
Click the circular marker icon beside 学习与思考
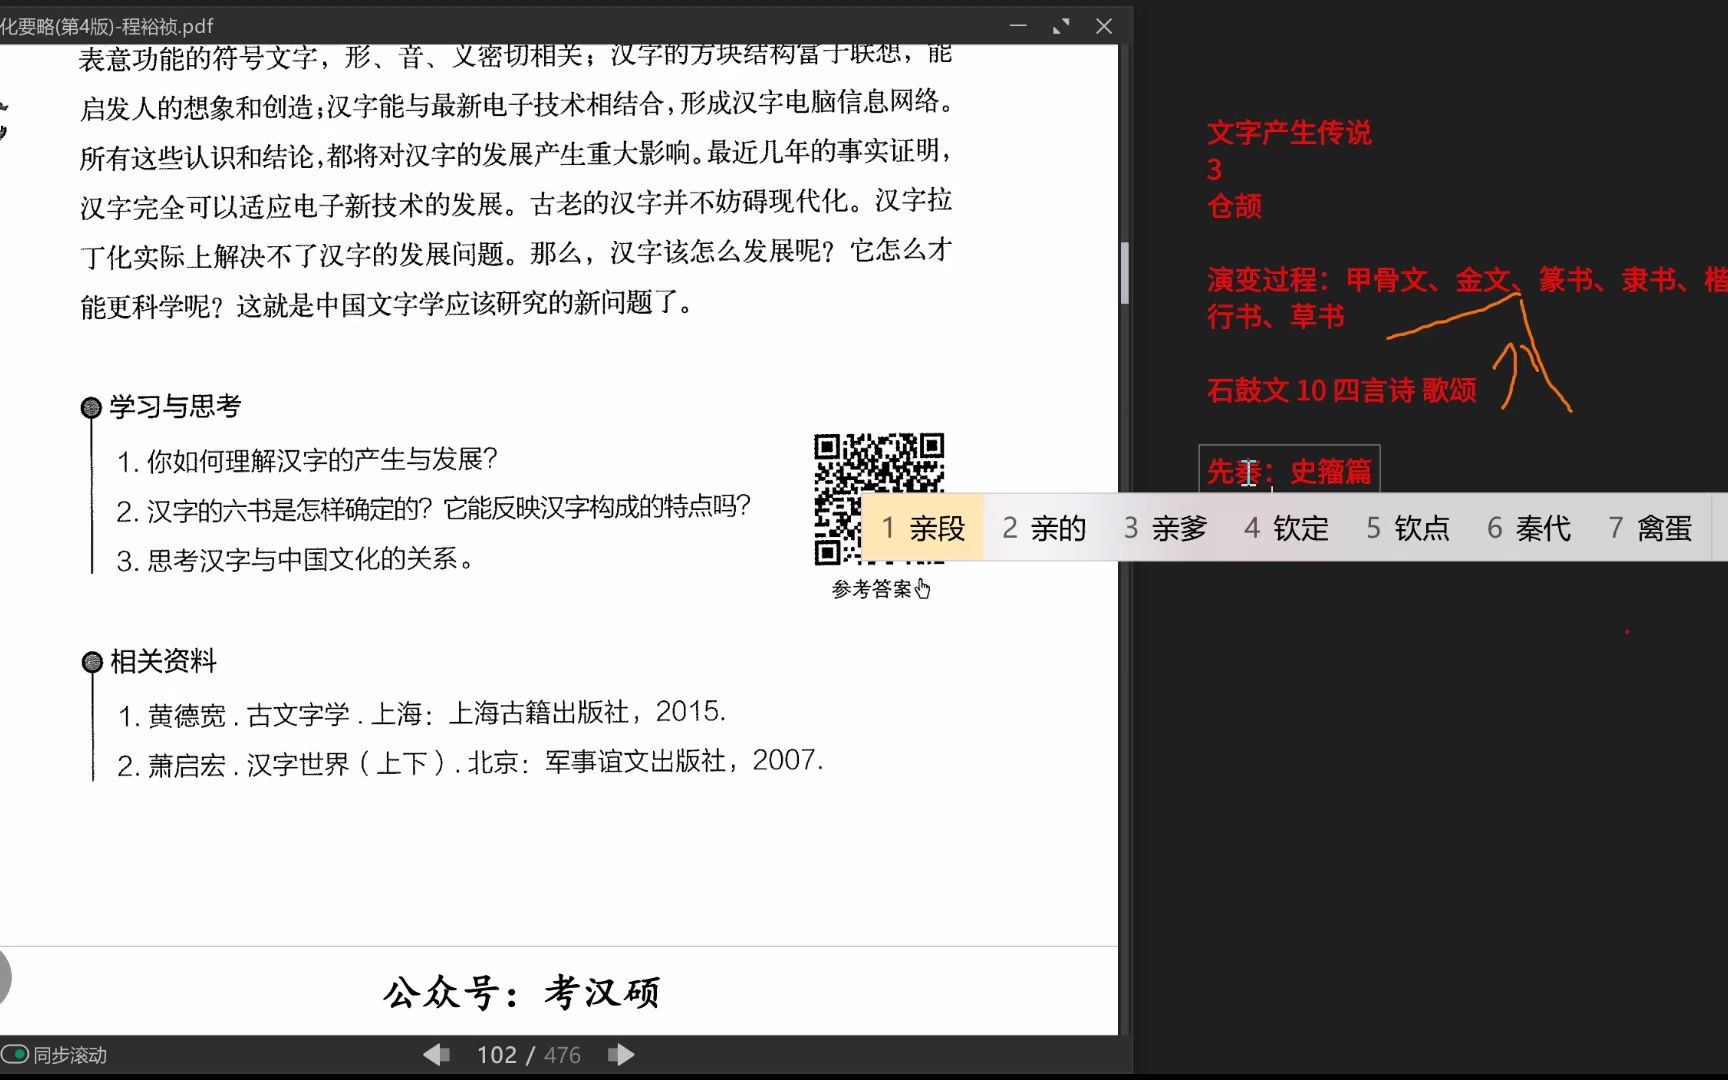tap(91, 406)
